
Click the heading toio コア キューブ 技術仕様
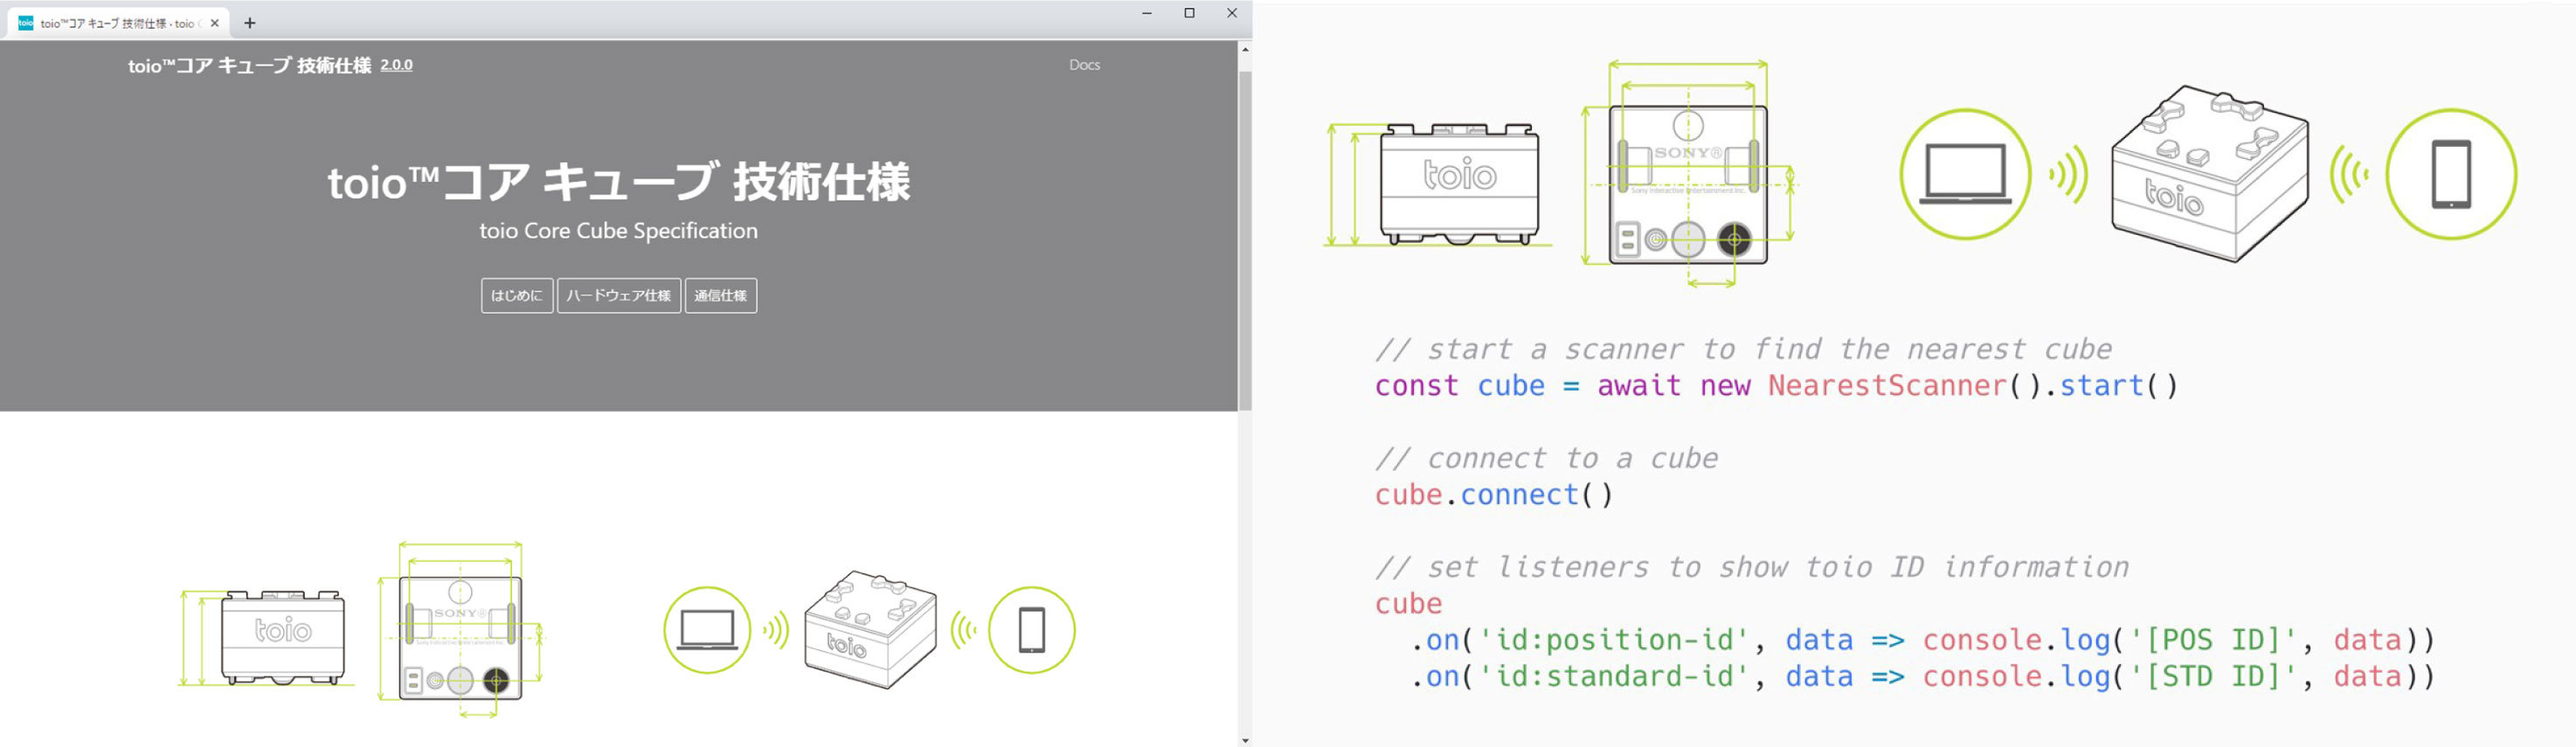click(x=619, y=182)
